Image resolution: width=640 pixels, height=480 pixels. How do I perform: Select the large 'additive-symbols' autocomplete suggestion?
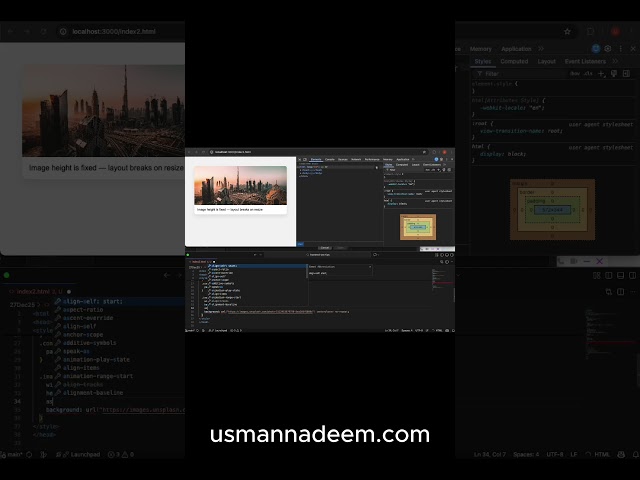click(x=89, y=343)
